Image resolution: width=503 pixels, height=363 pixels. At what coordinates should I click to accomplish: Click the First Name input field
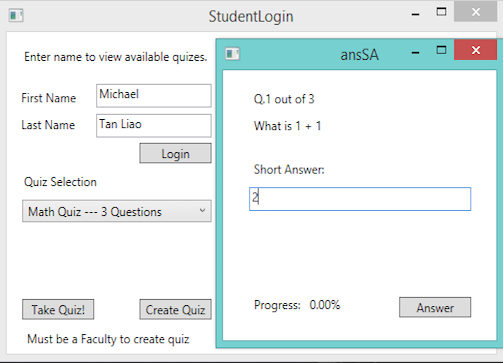154,96
